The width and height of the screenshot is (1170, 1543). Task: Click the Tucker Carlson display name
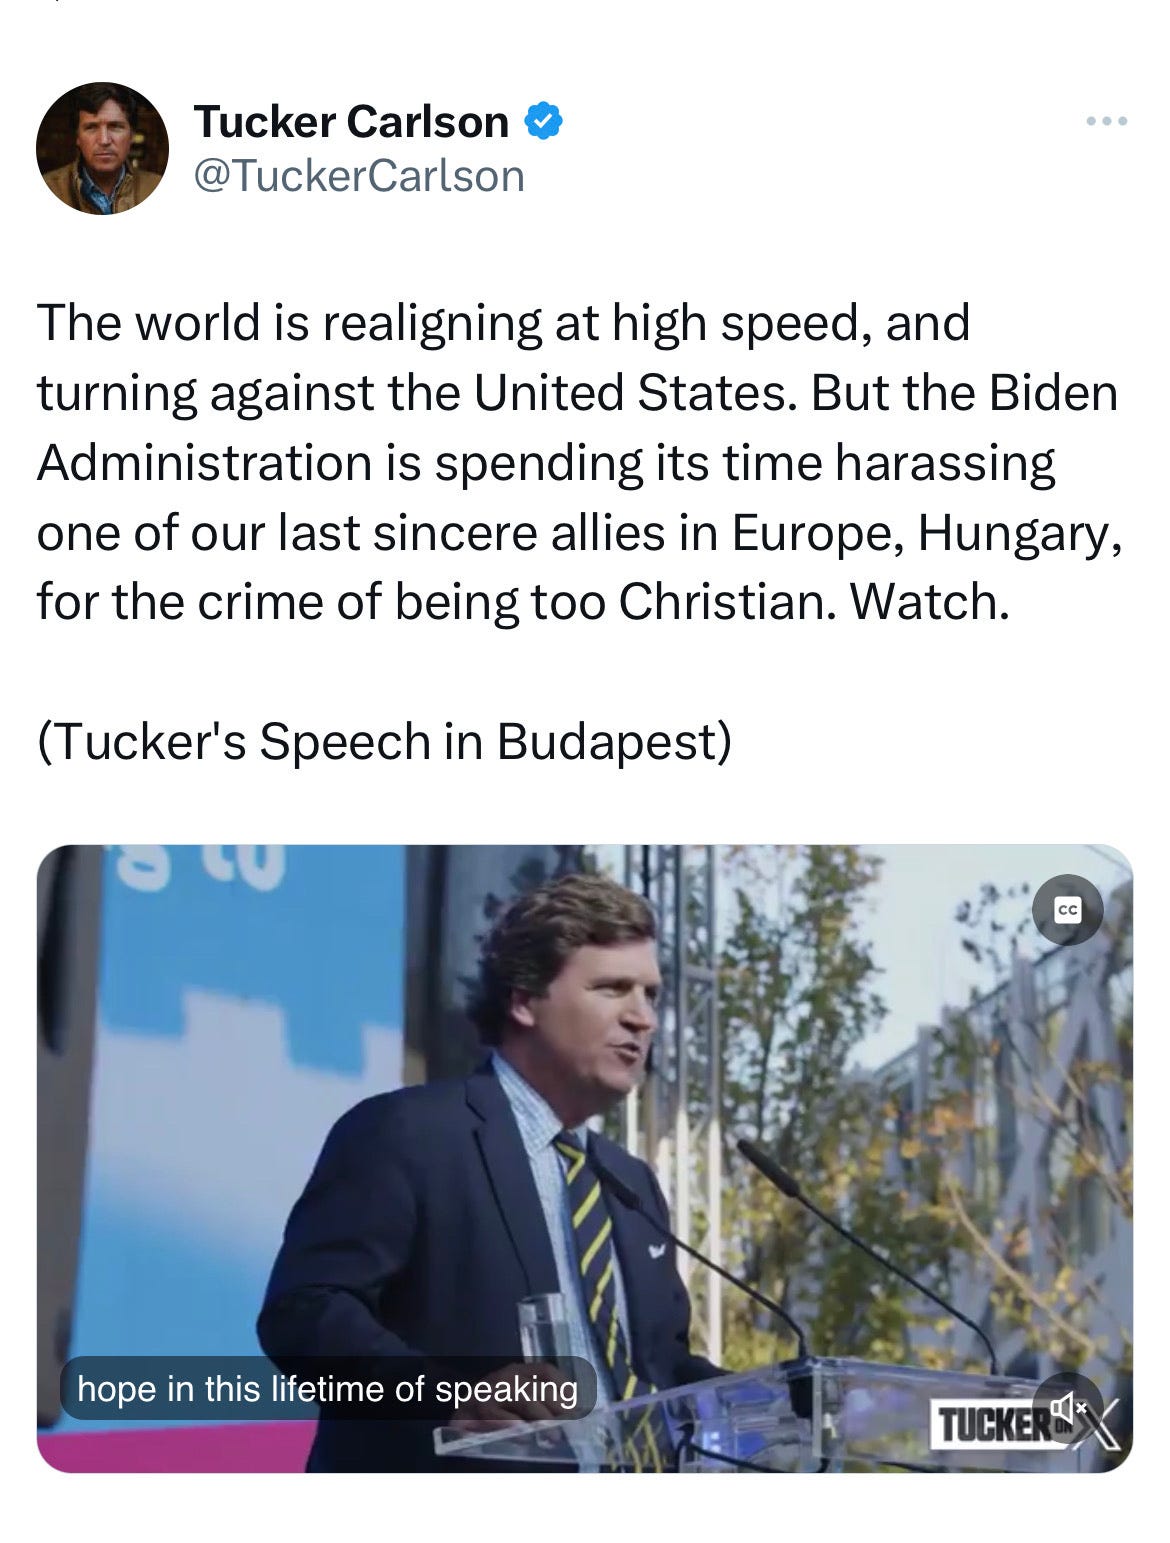point(351,122)
